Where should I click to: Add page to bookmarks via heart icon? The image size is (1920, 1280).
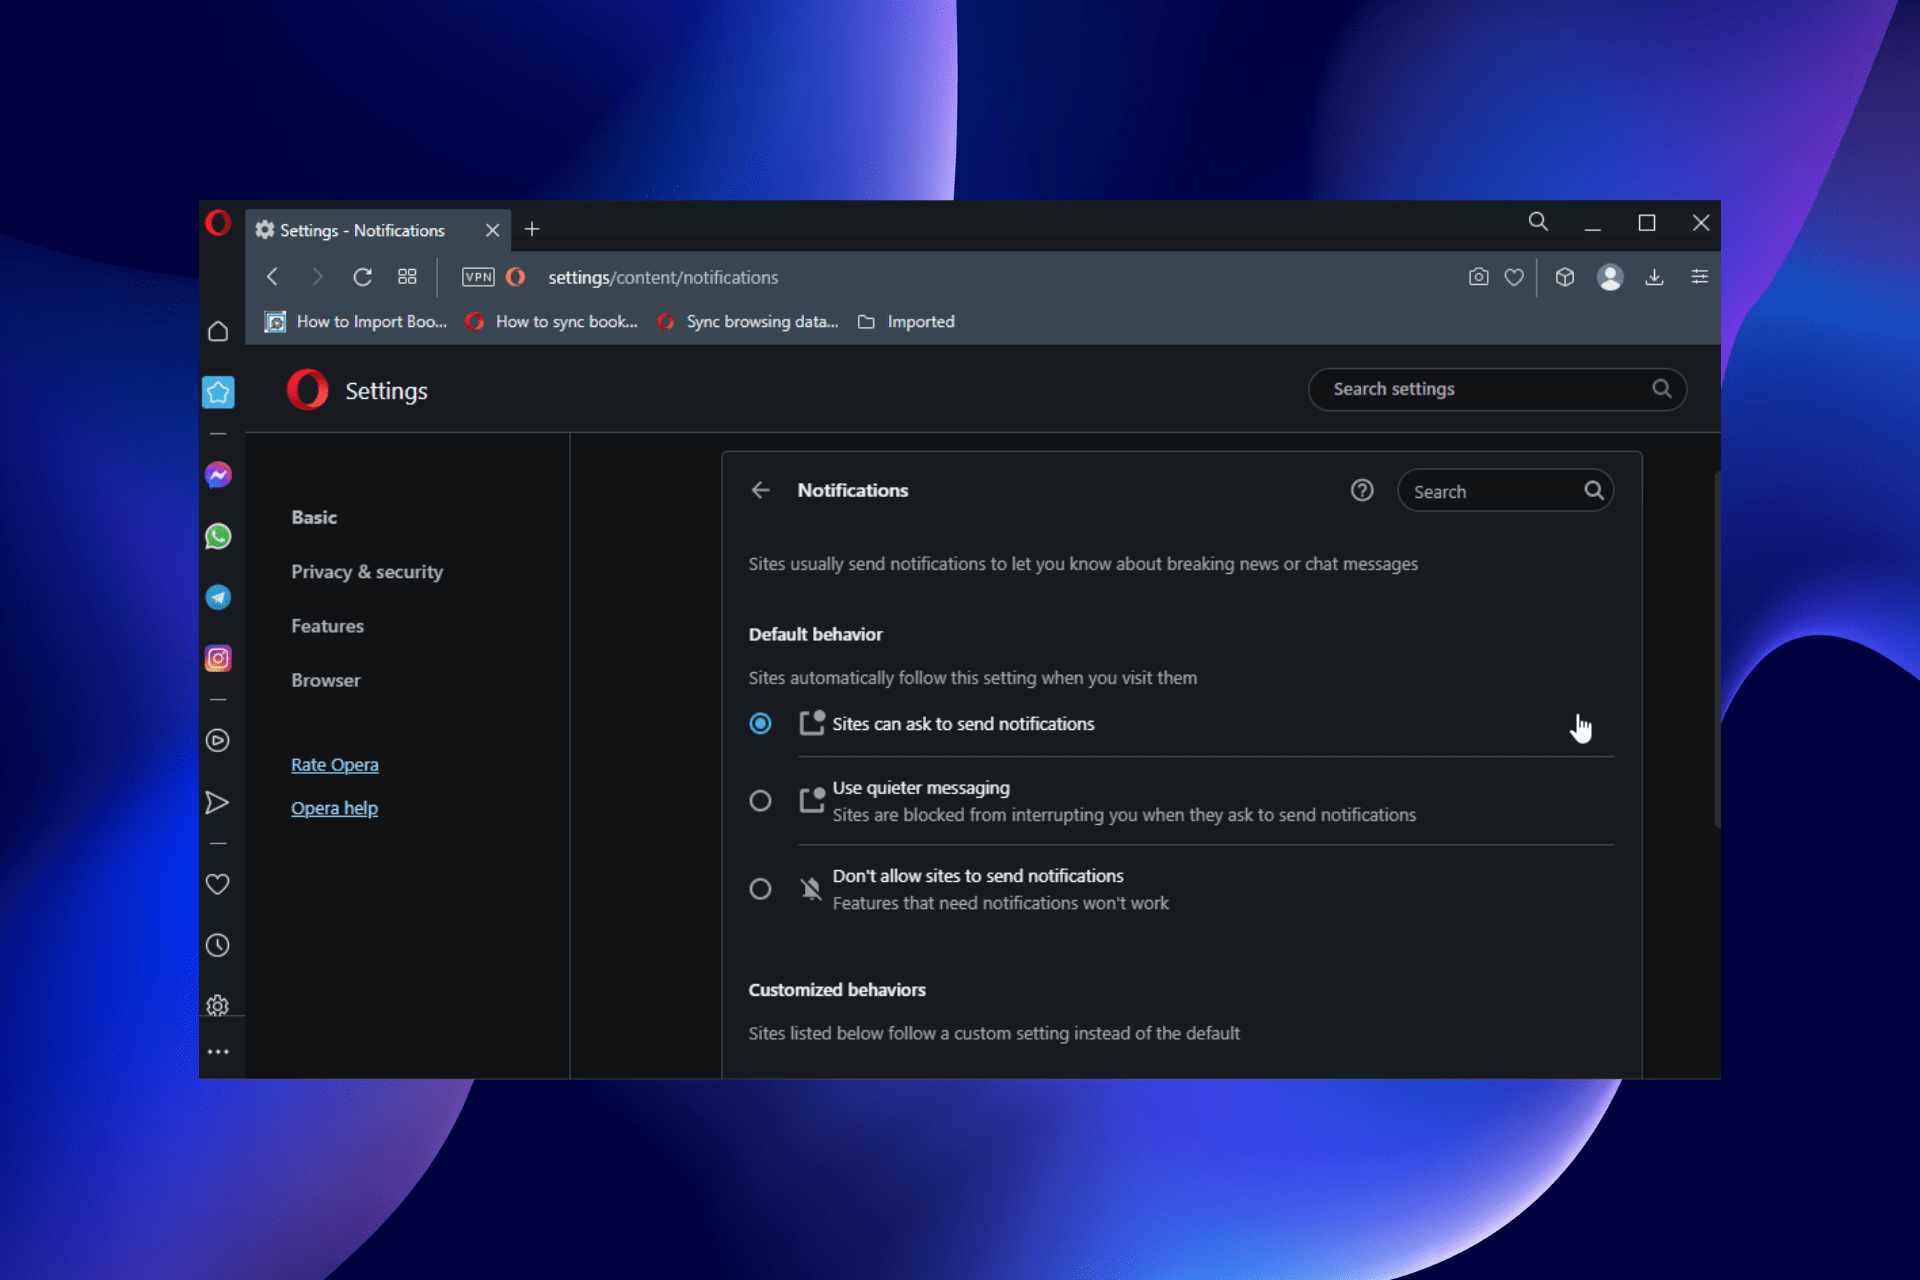click(1514, 277)
